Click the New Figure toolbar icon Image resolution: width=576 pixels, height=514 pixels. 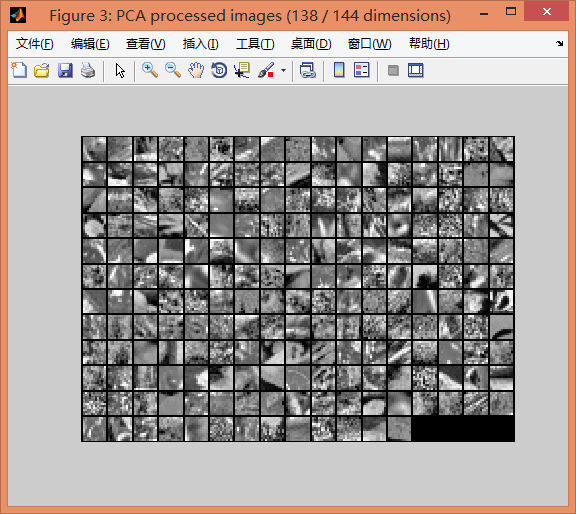tap(19, 70)
